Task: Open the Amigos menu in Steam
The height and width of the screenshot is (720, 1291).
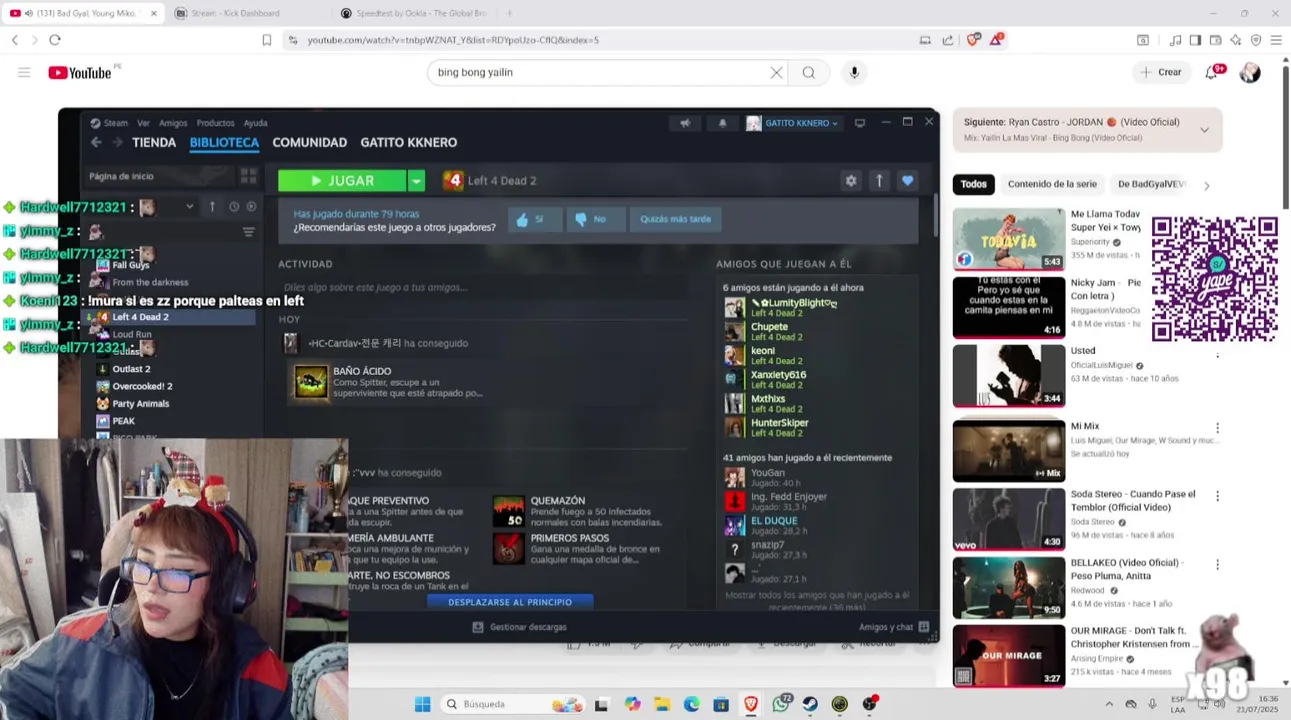Action: click(173, 123)
